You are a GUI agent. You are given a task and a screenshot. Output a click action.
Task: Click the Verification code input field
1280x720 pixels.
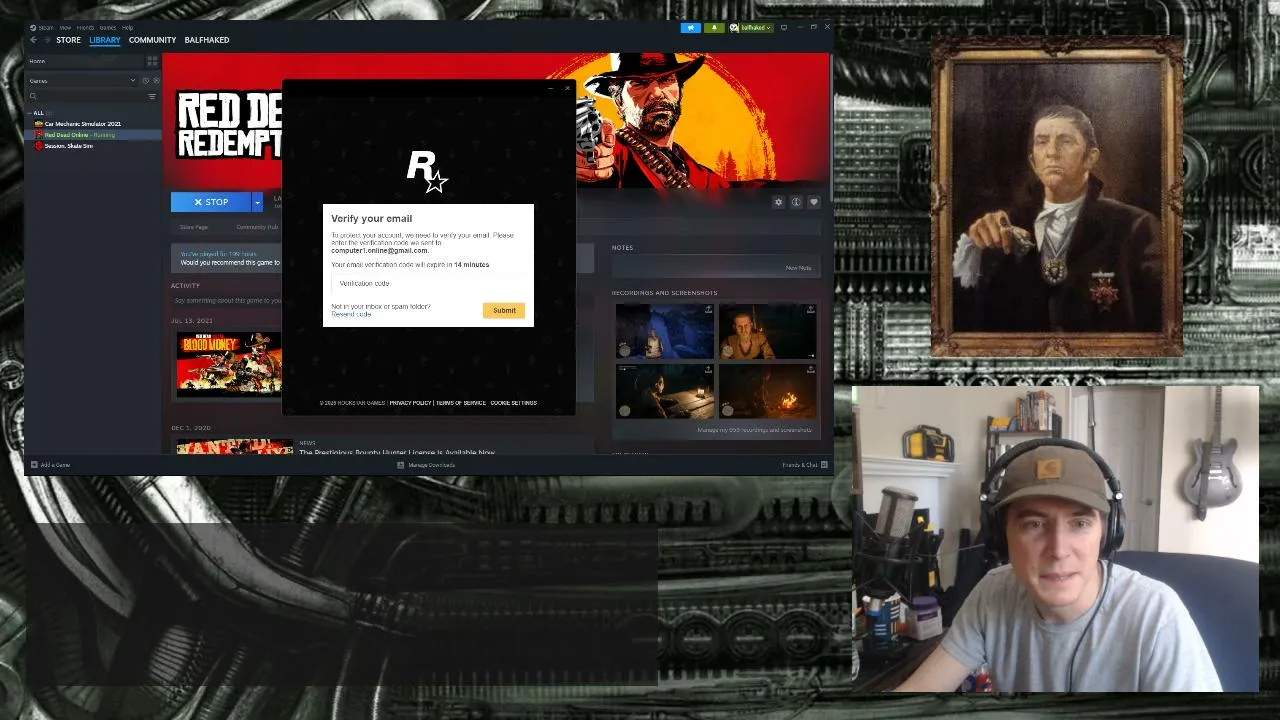click(428, 283)
